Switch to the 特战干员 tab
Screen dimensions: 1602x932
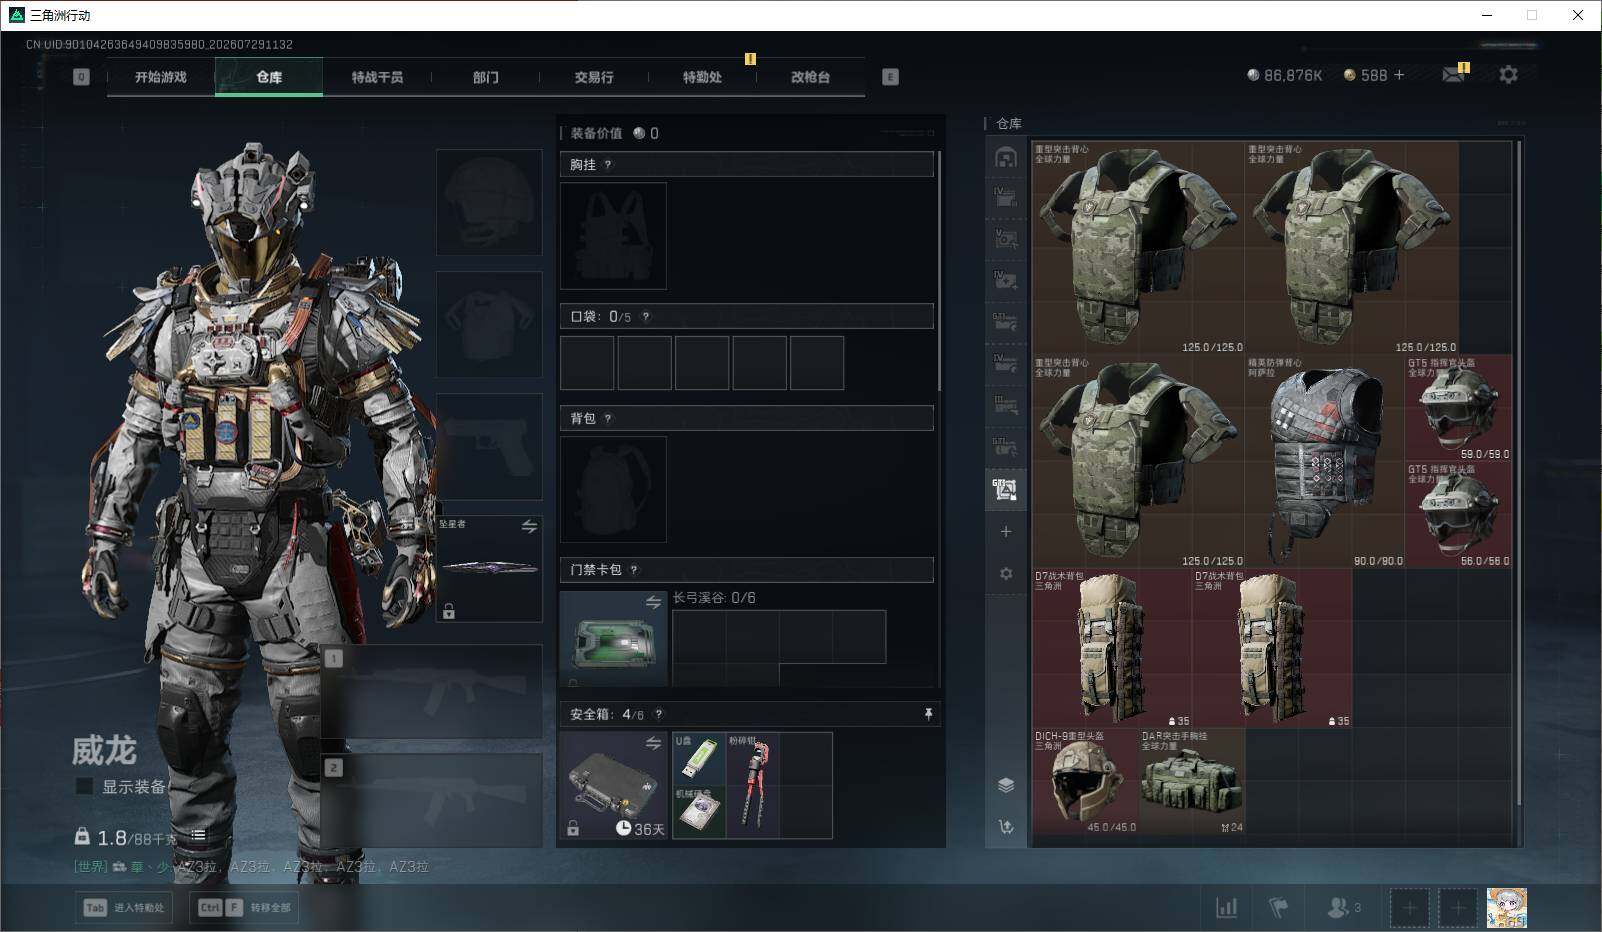pyautogui.click(x=377, y=77)
